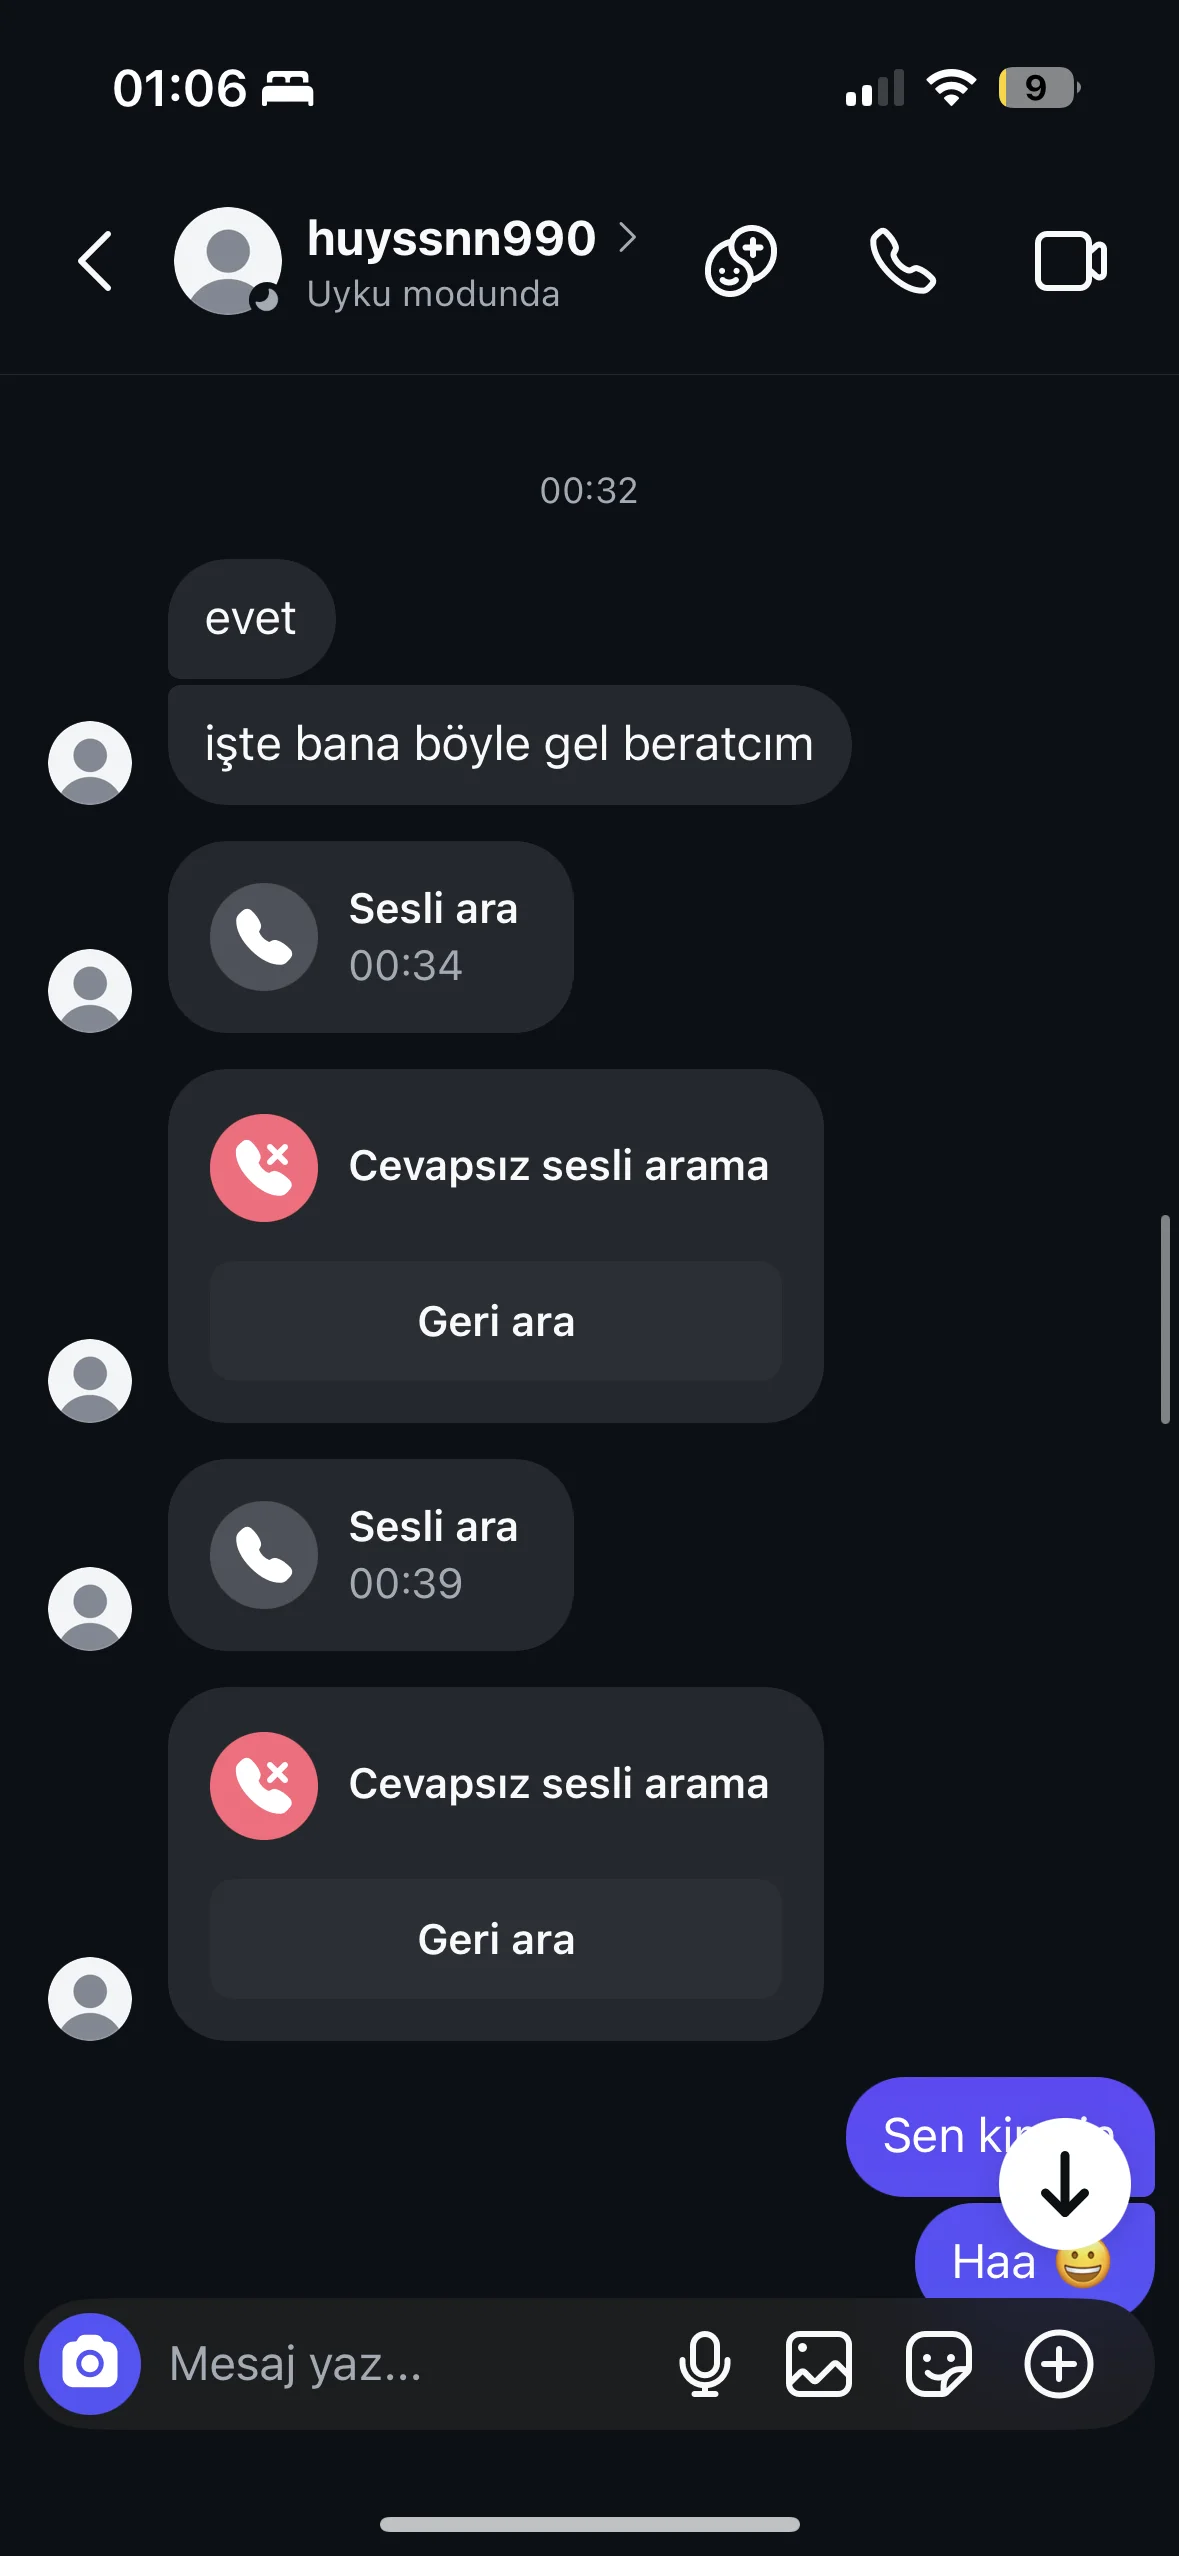Image resolution: width=1179 pixels, height=2556 pixels.
Task: Tap the first Geri ara button
Action: tap(496, 1321)
